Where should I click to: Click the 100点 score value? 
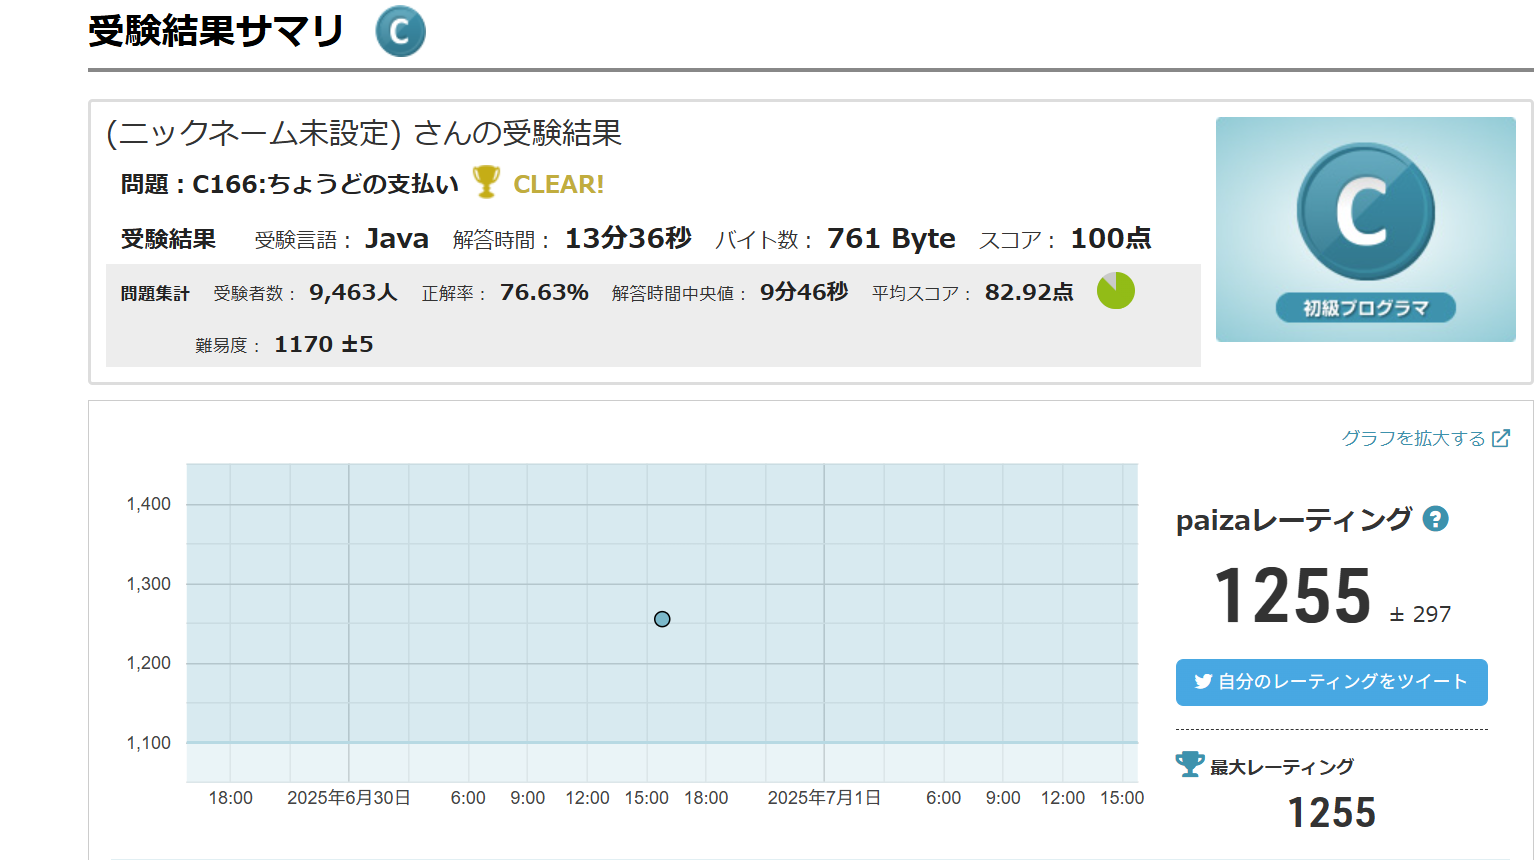pos(1110,239)
